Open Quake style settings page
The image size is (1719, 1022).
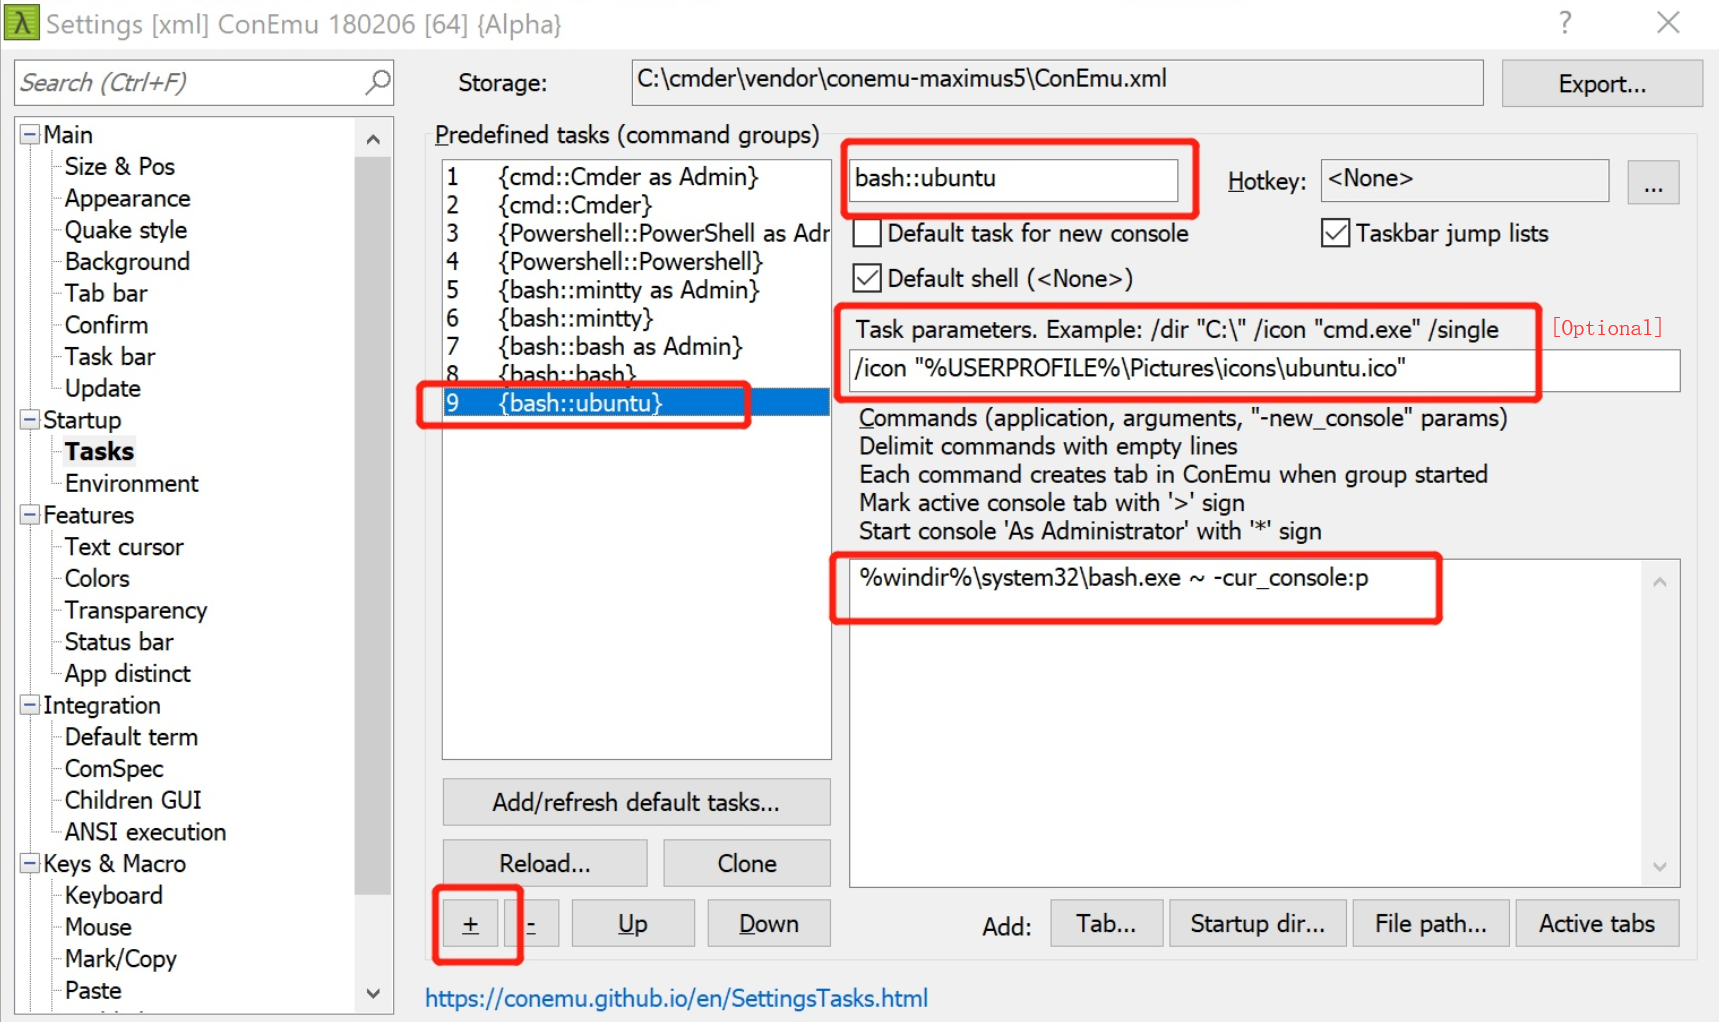pyautogui.click(x=126, y=230)
